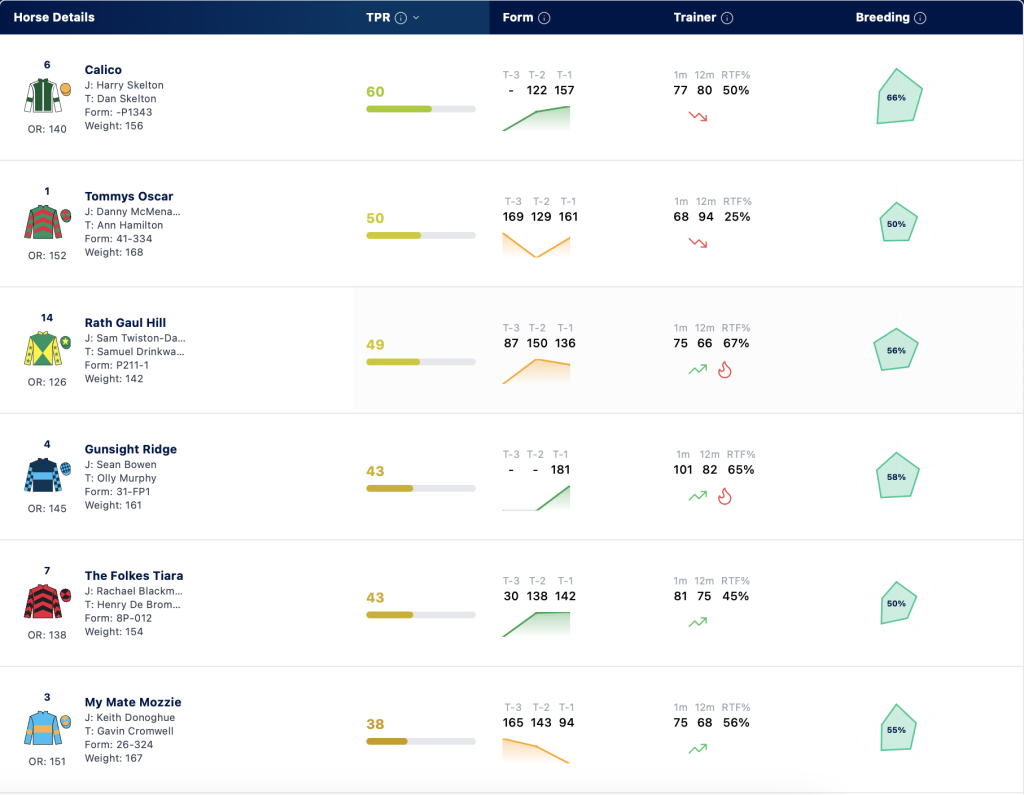This screenshot has height=795, width=1024.
Task: Open the Rath Gaul Hill link
Action: point(125,323)
